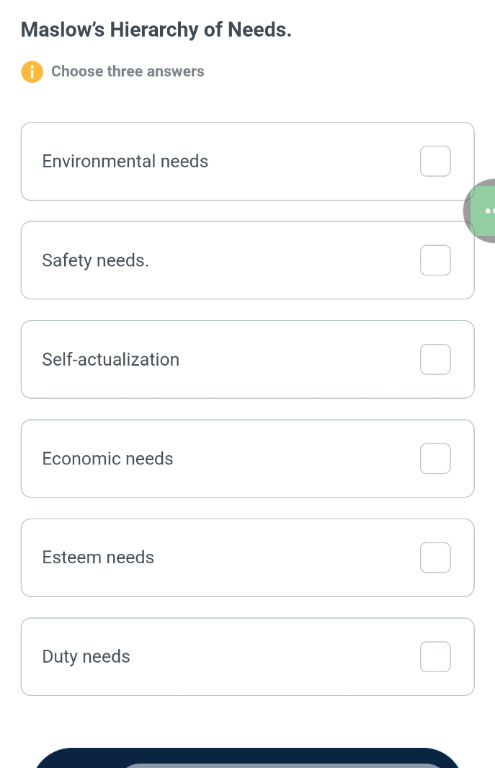
Task: Click the Environmental needs label text
Action: (x=125, y=161)
